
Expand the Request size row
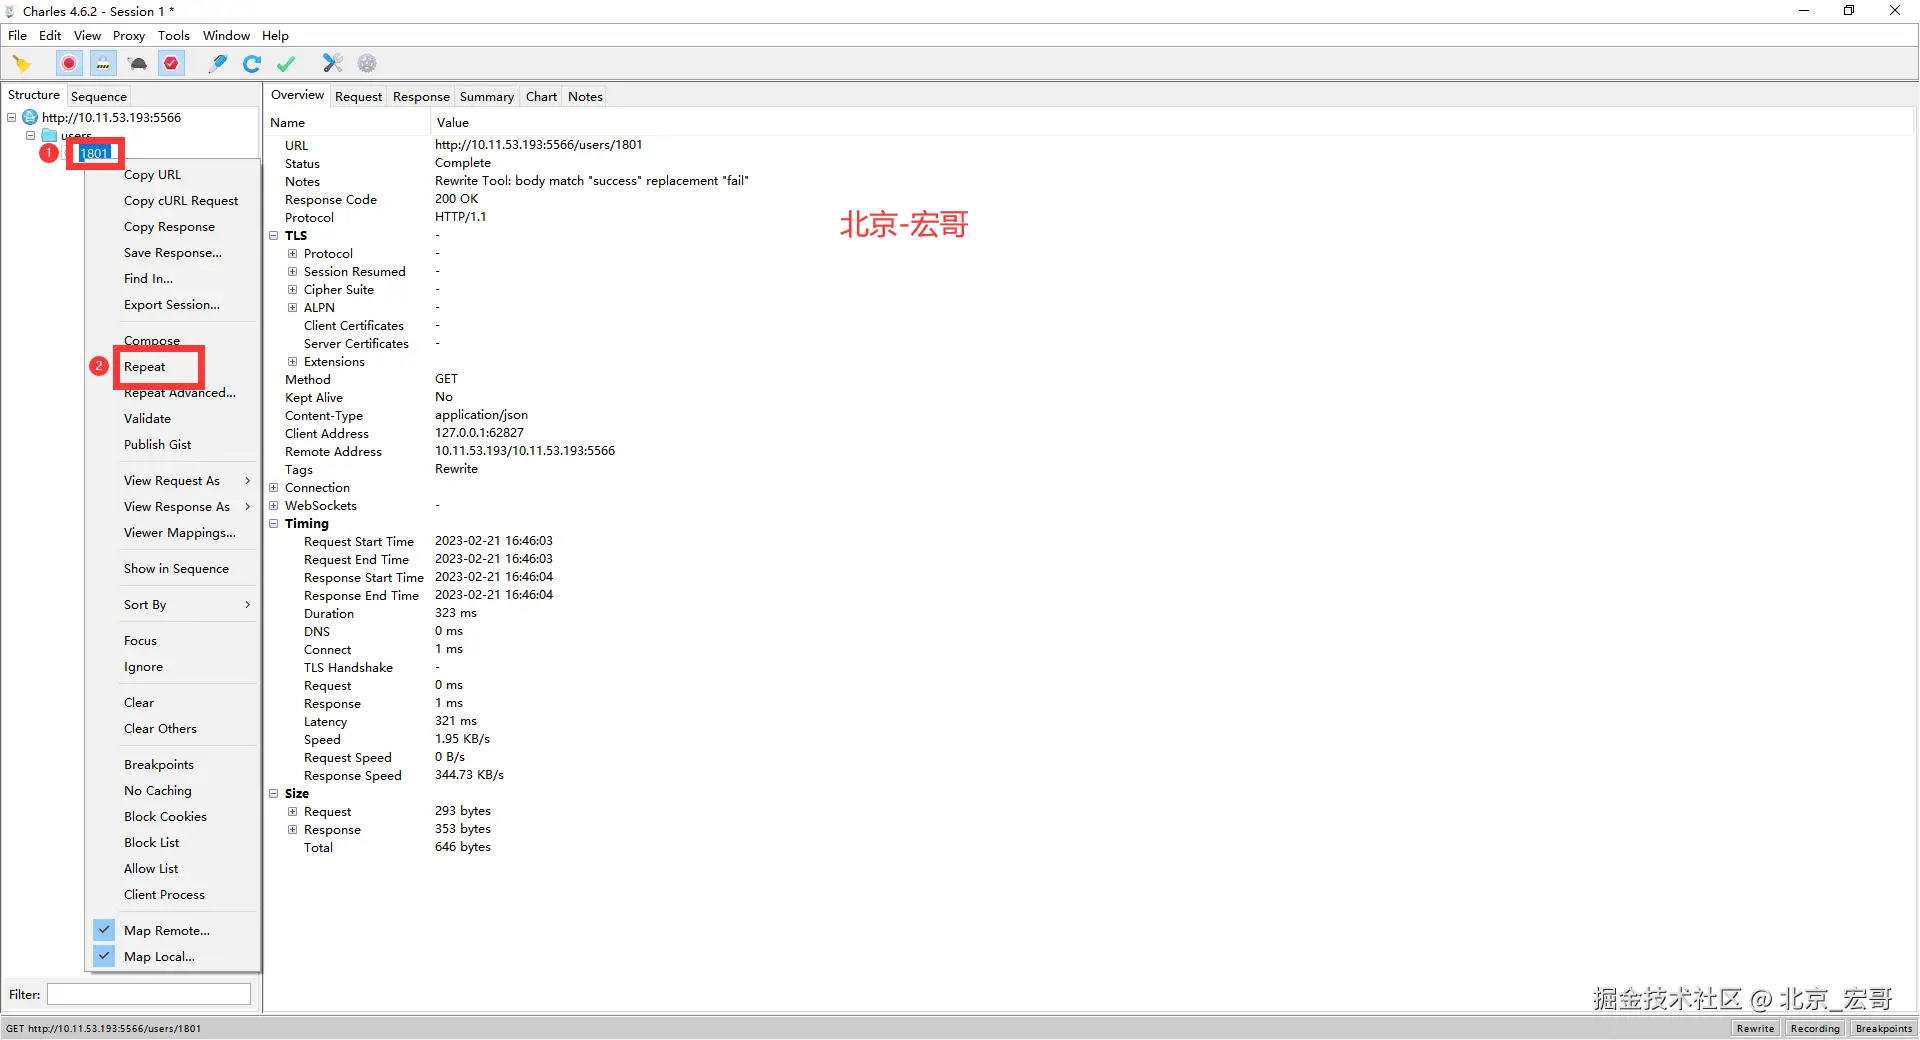tap(293, 812)
